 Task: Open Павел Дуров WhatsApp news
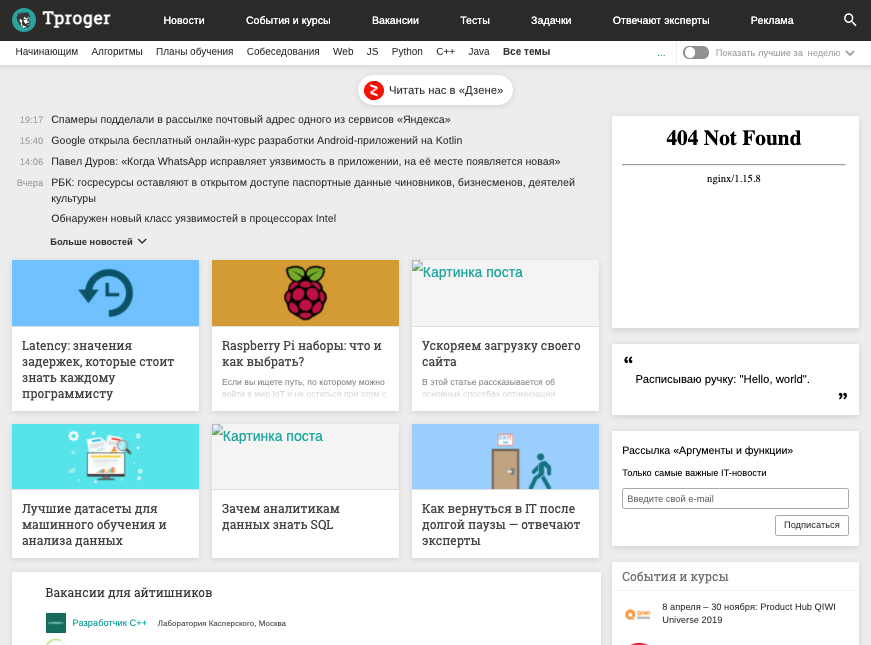click(x=306, y=162)
